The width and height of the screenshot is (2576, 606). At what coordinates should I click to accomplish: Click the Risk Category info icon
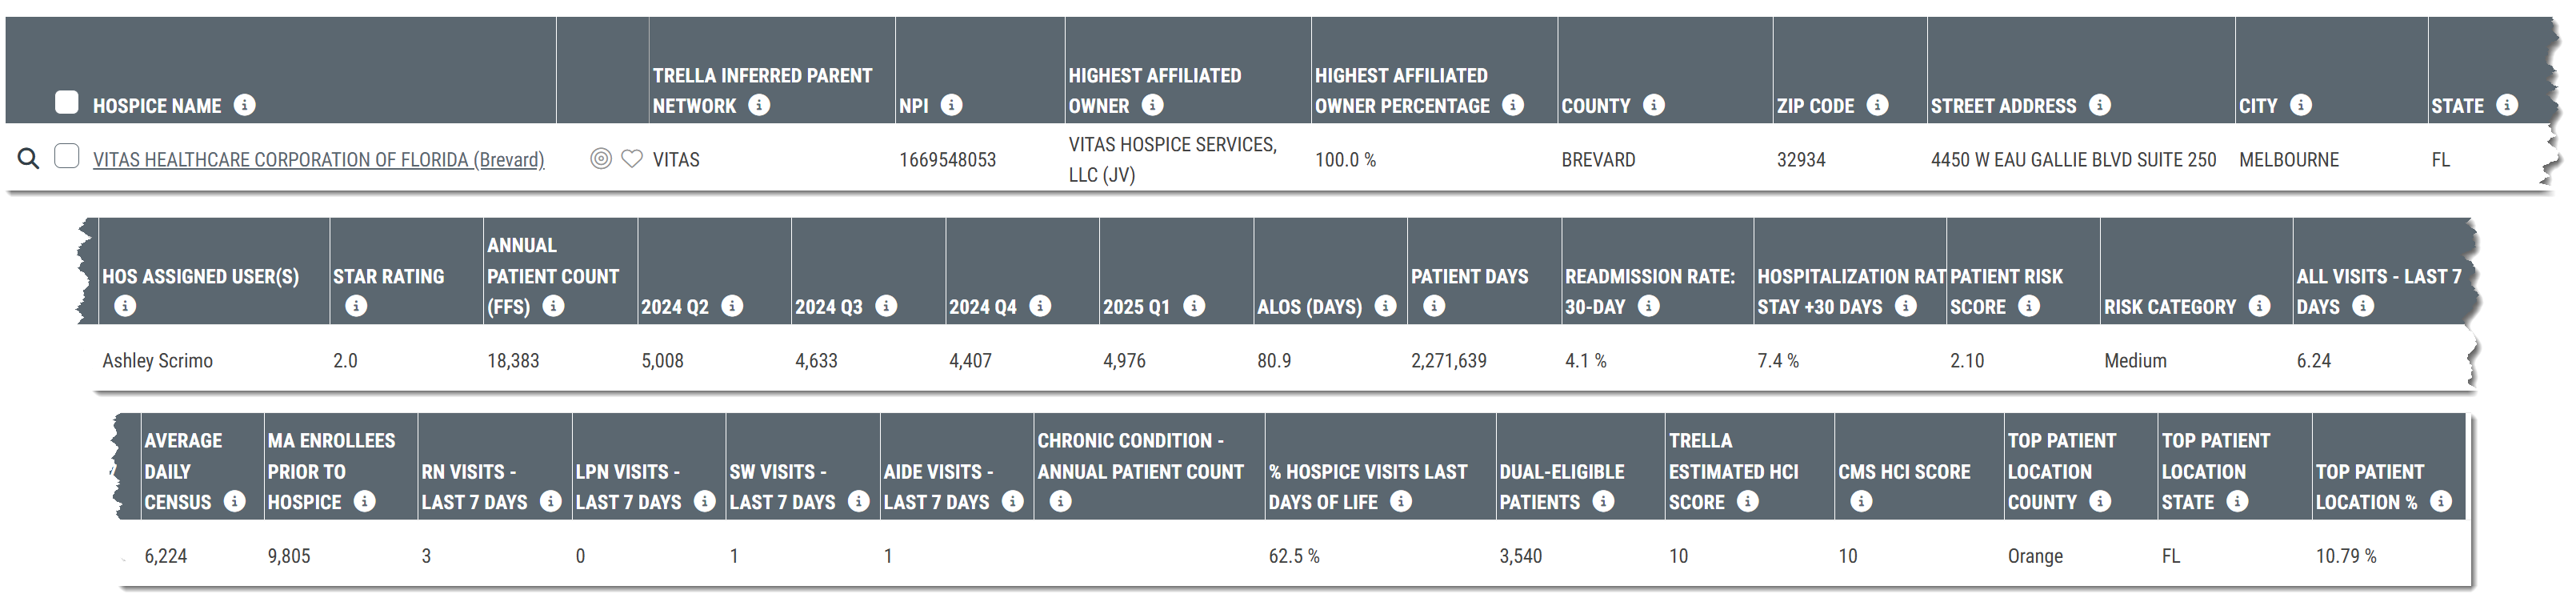2259,306
